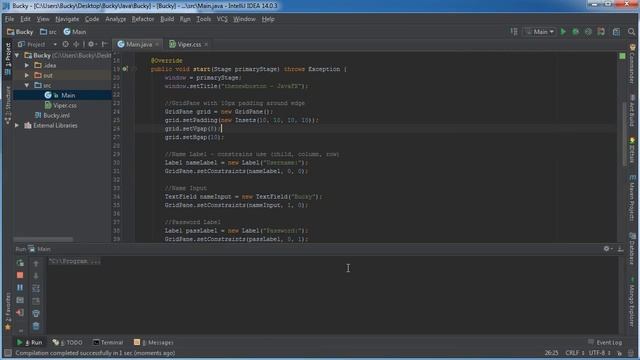
Task: Click the green inspection status square
Action: (x=622, y=56)
